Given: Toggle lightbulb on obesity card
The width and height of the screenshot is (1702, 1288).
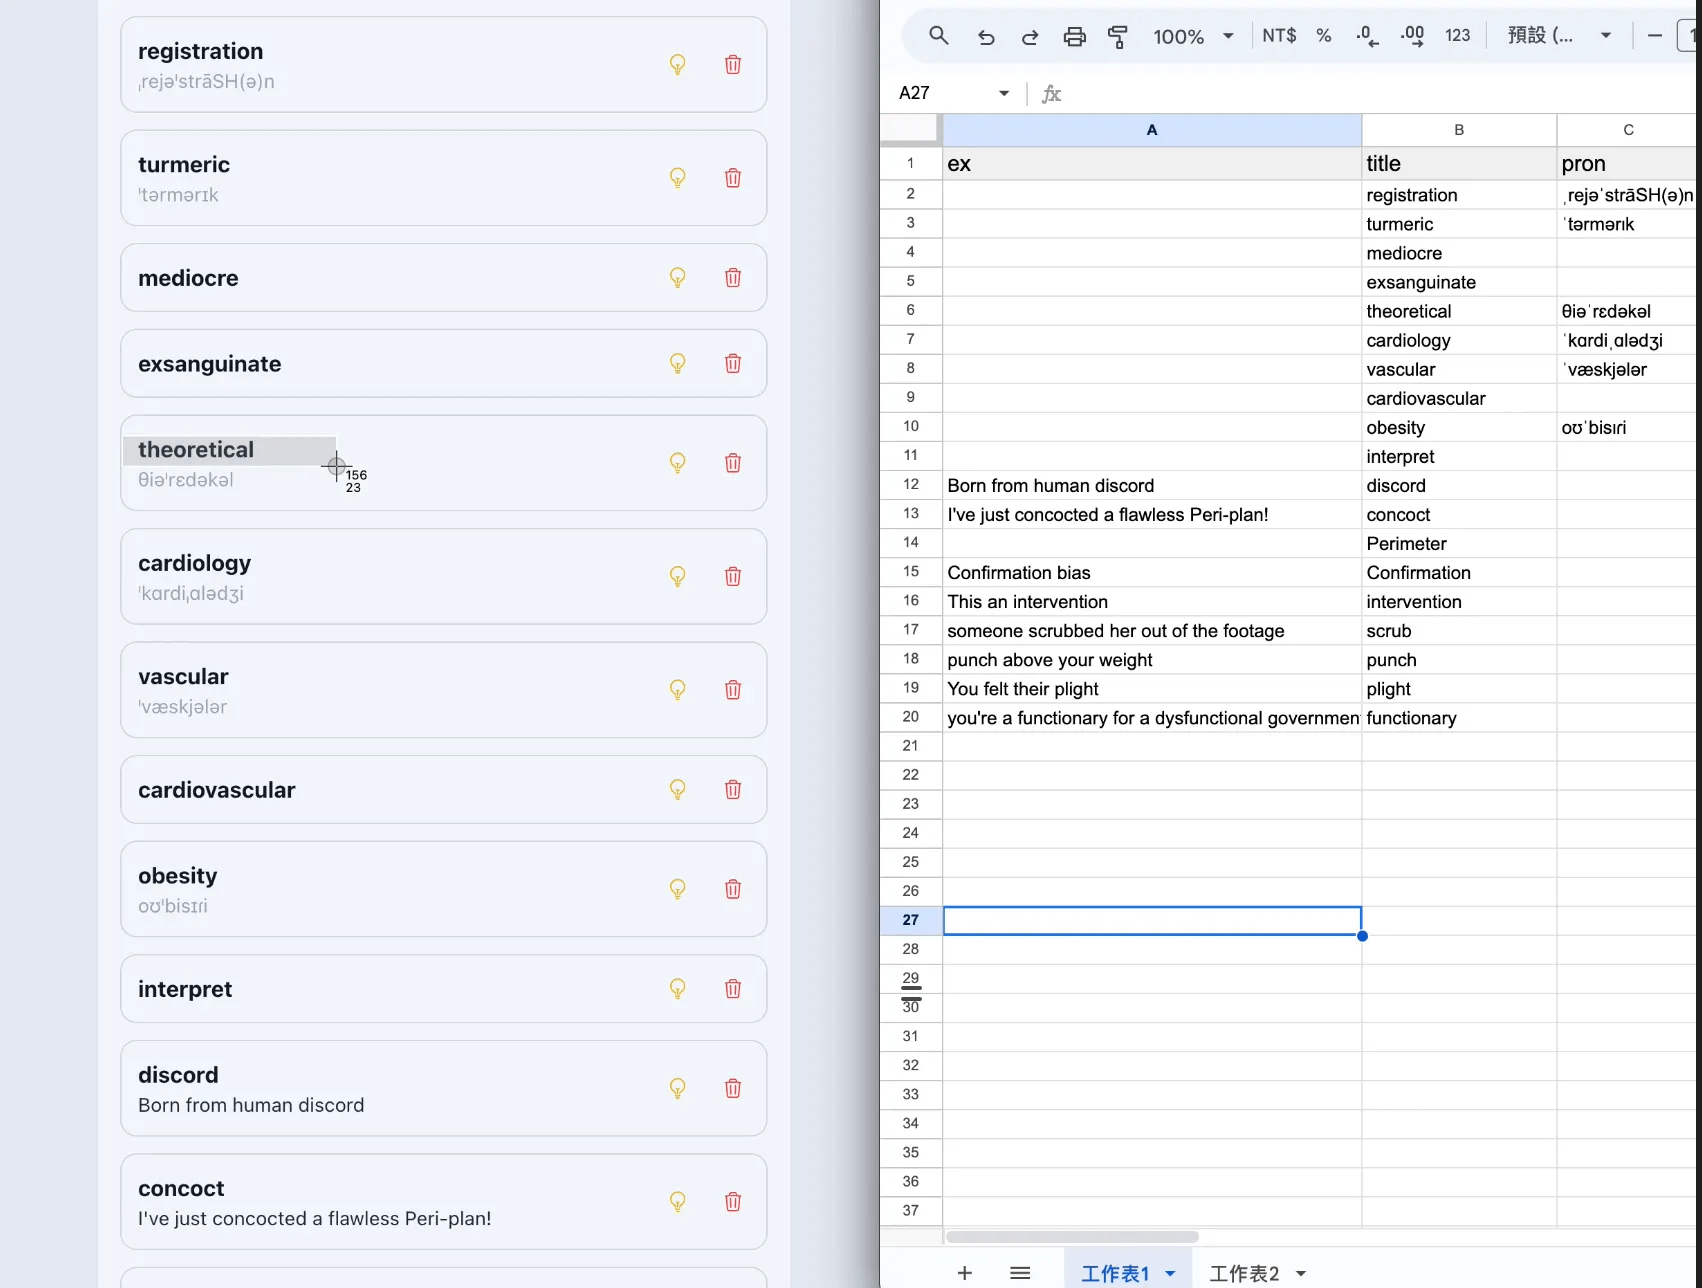Looking at the screenshot, I should point(677,889).
